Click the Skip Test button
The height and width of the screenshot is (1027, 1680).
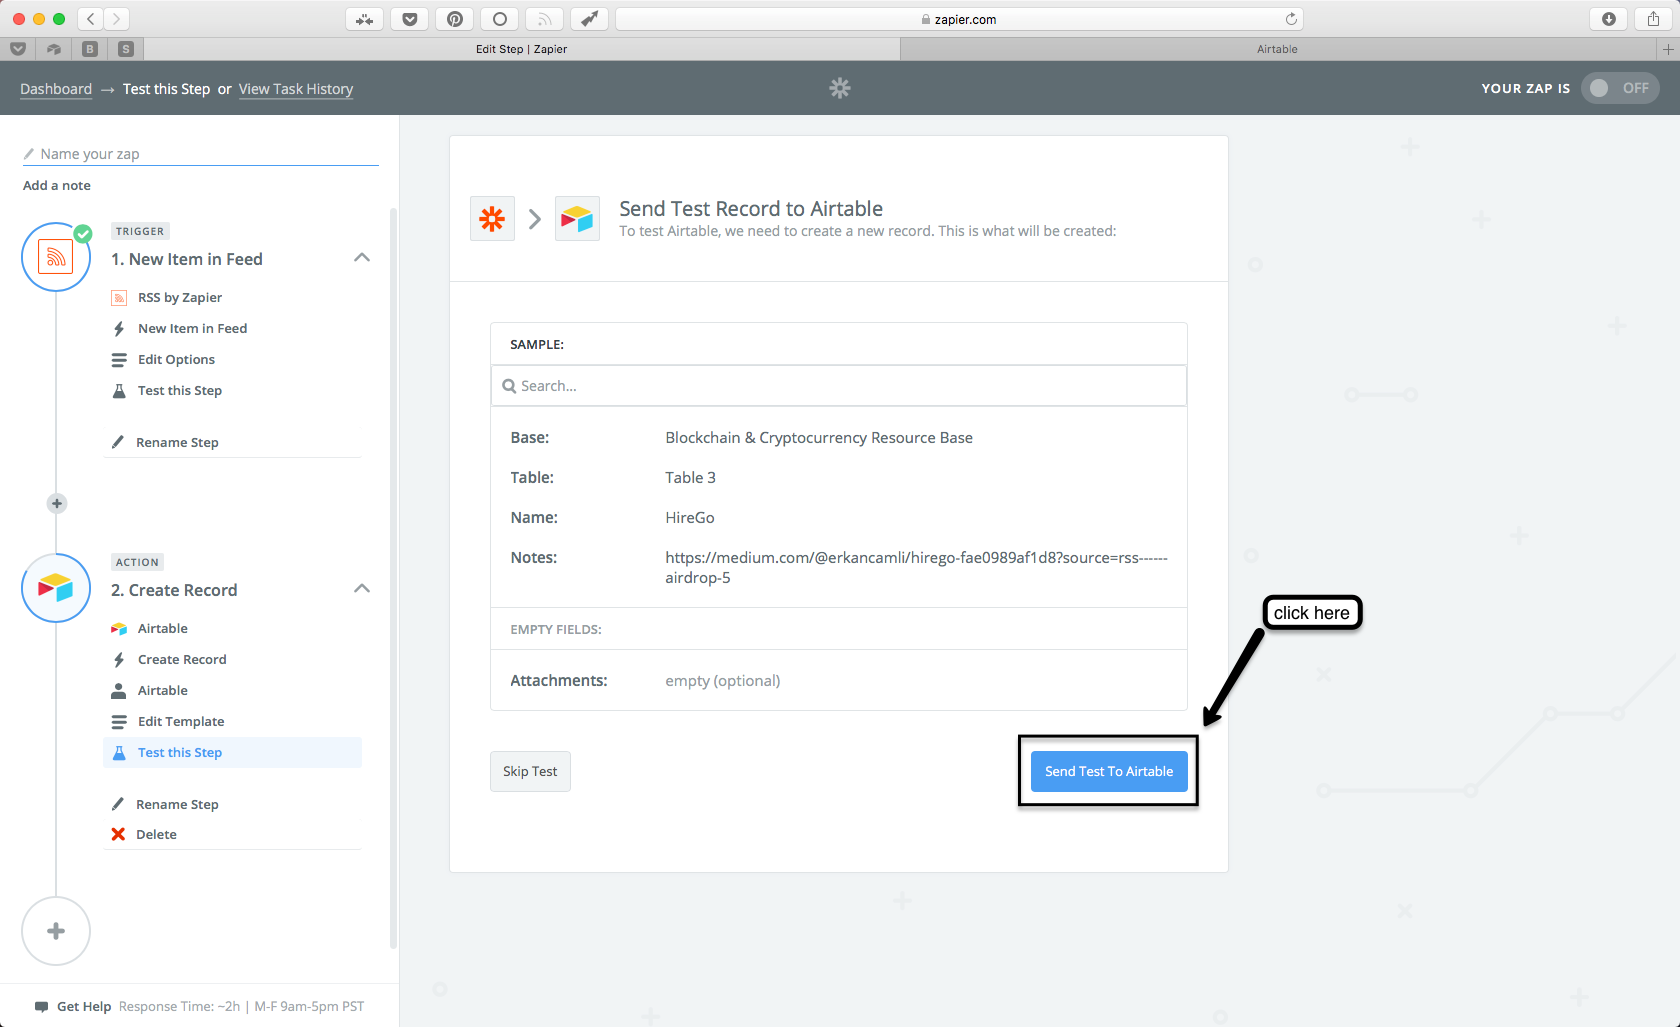pyautogui.click(x=530, y=771)
